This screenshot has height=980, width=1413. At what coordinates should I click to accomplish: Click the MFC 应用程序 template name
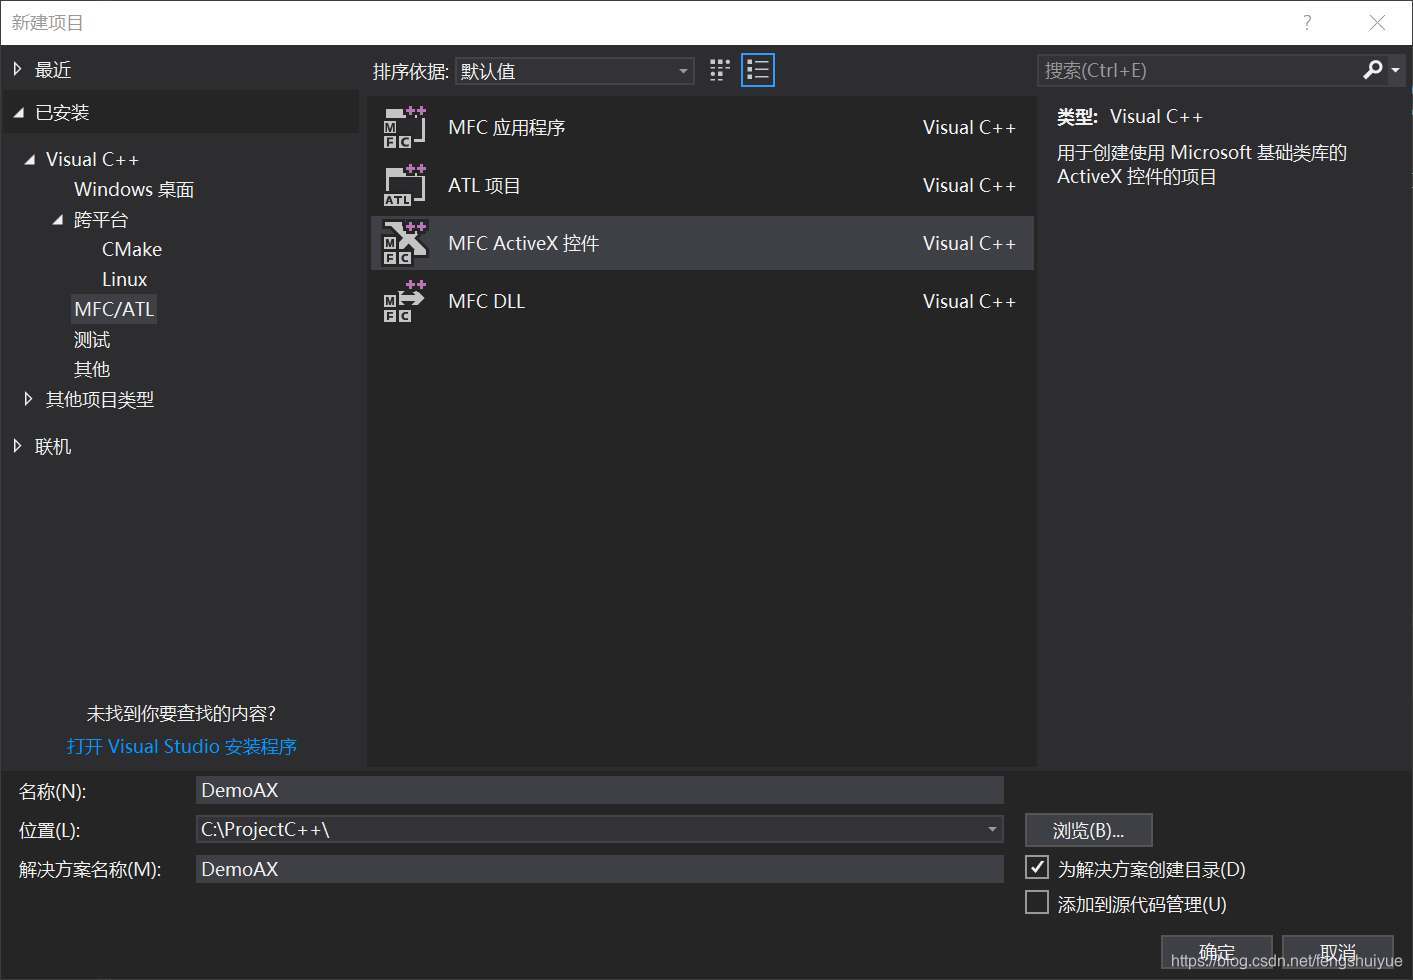coord(507,127)
